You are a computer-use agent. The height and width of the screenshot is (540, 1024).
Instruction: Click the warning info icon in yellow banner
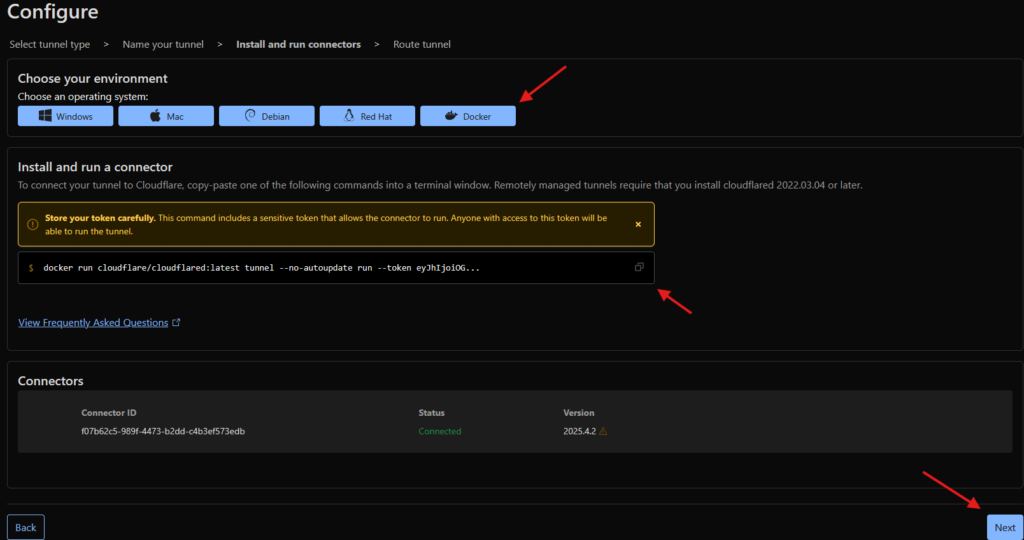33,224
